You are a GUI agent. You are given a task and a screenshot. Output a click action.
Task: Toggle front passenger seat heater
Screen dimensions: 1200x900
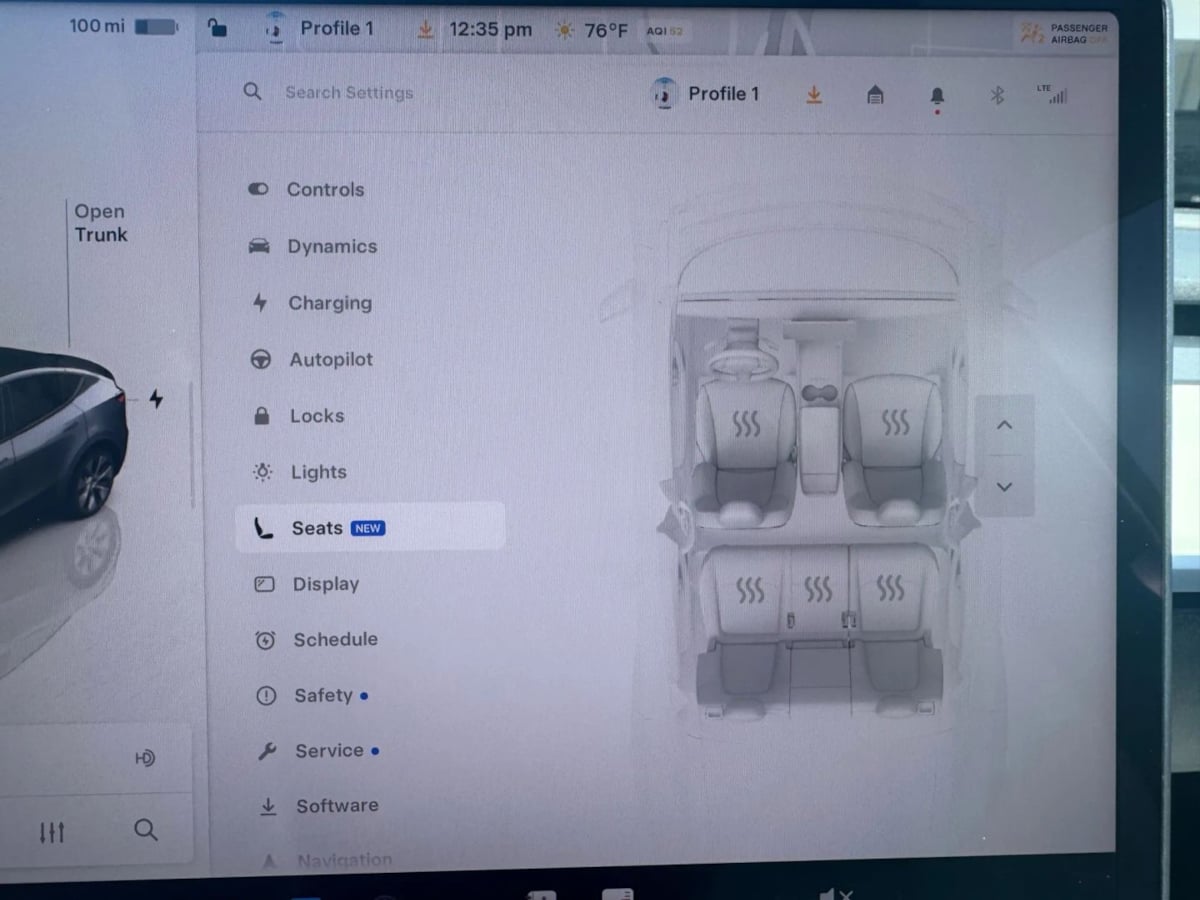tap(895, 423)
